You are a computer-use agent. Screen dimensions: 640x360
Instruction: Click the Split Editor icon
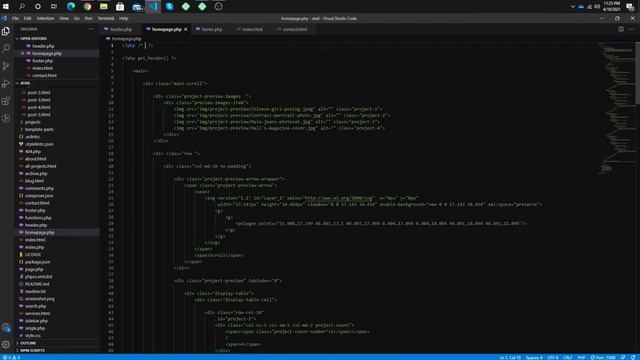click(x=621, y=29)
